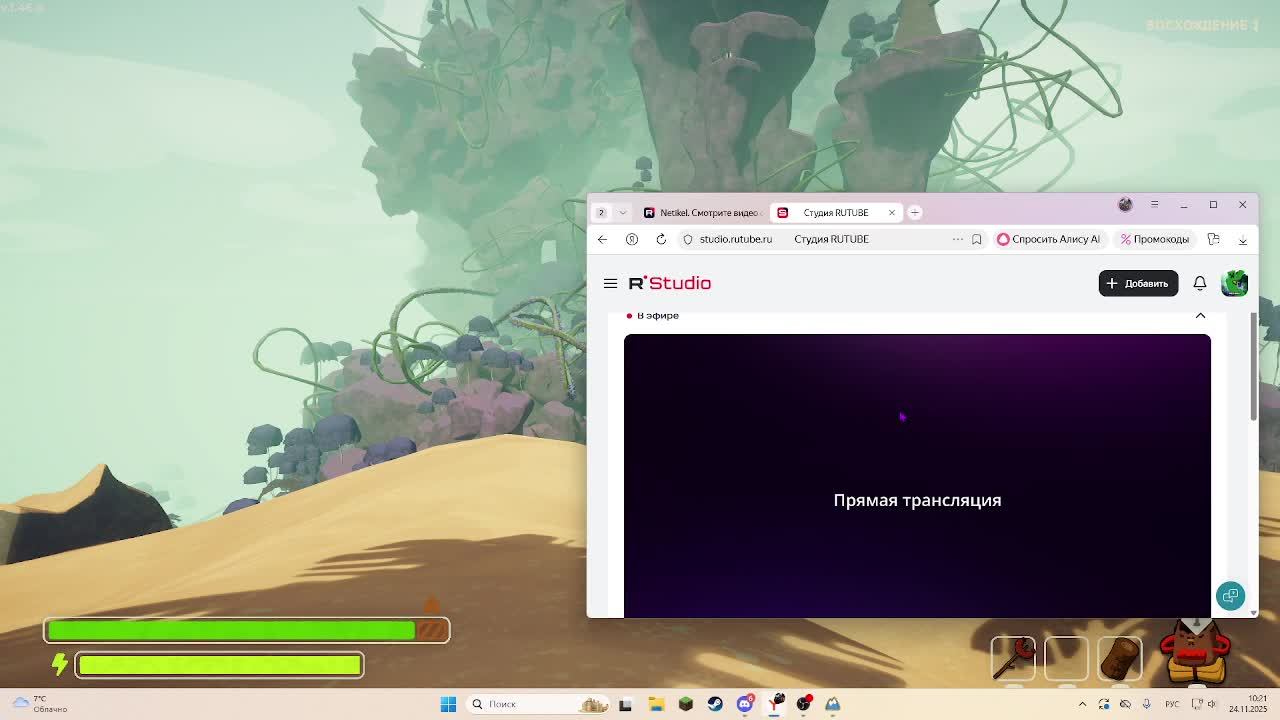Open Discord from the taskbar

click(745, 704)
